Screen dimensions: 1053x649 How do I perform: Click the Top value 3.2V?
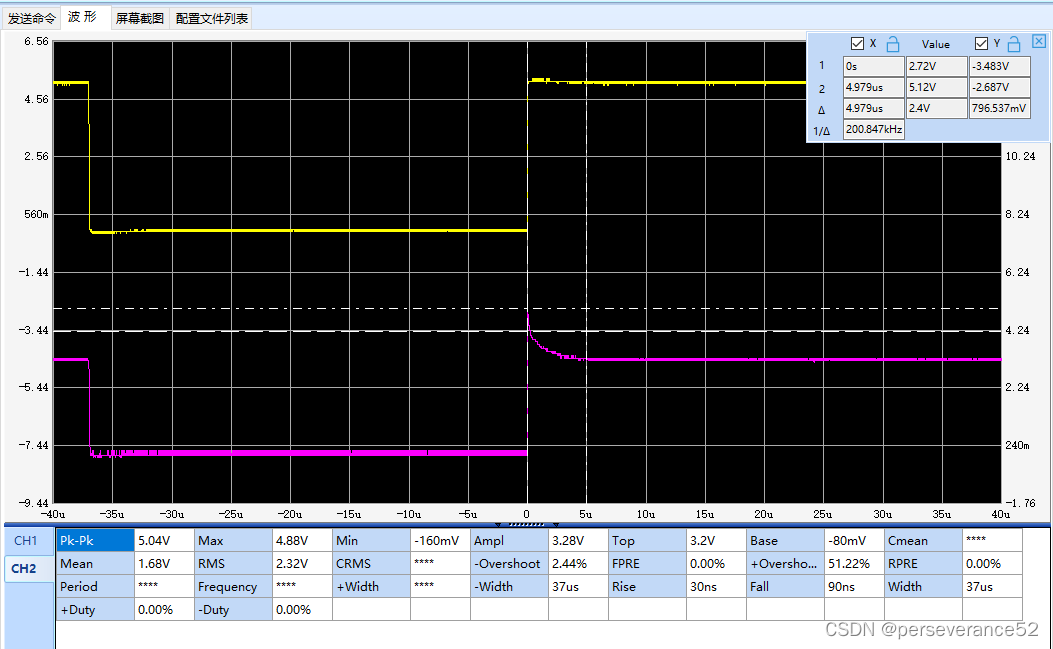pyautogui.click(x=716, y=540)
